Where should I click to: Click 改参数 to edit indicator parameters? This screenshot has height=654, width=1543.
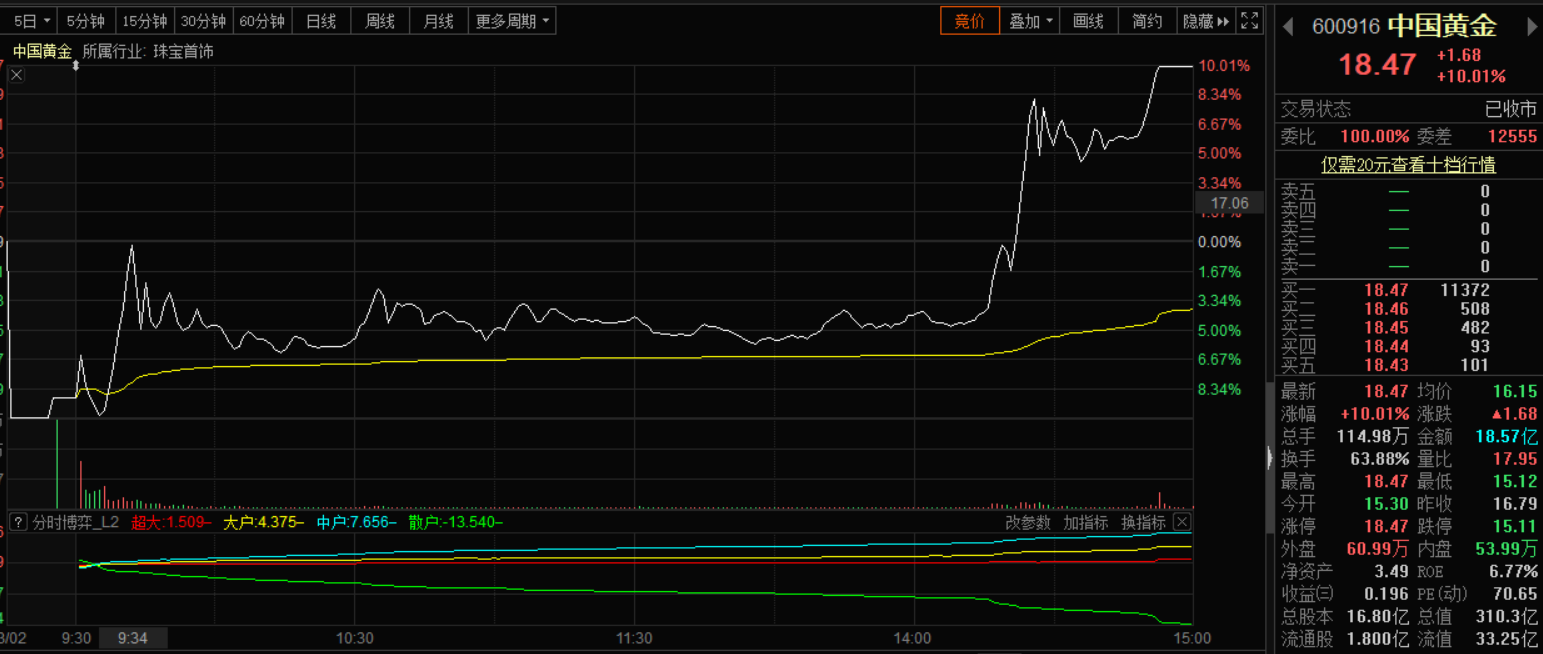click(1027, 522)
